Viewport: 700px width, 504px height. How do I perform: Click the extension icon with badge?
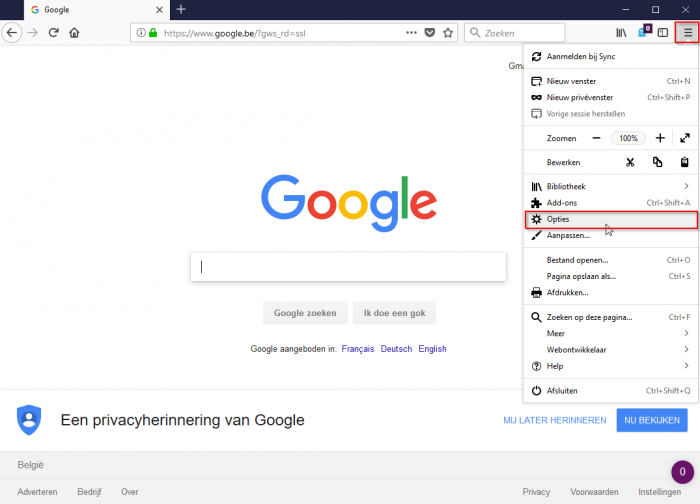point(644,31)
